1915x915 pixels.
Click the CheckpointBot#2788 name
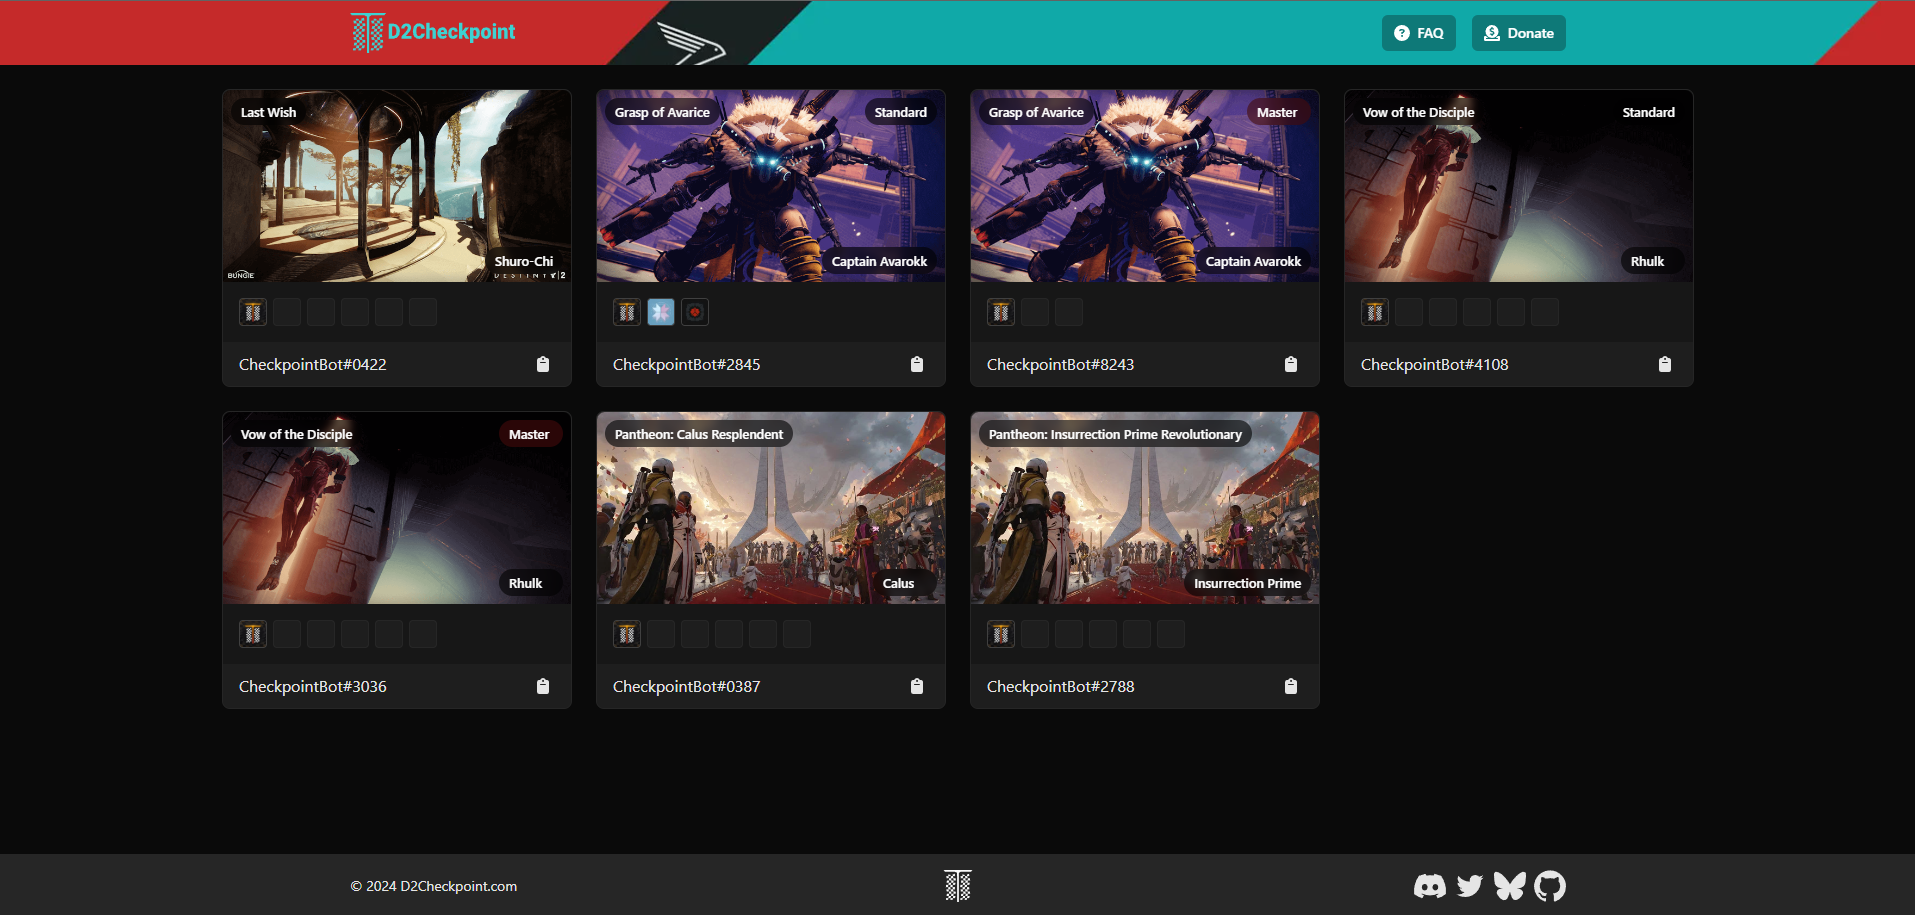(1061, 687)
